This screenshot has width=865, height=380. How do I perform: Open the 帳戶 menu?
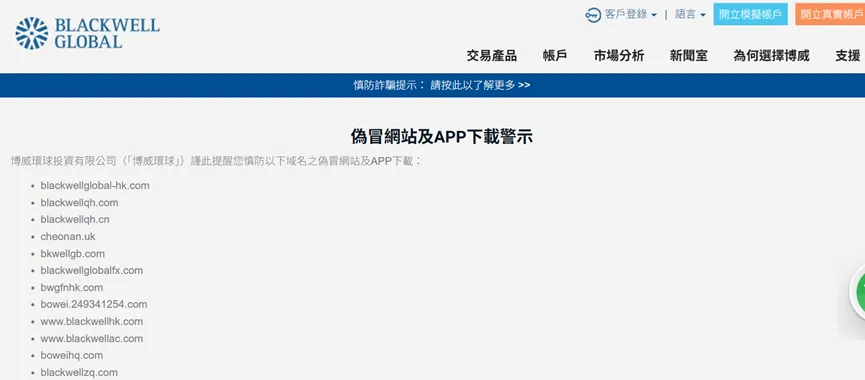[555, 56]
